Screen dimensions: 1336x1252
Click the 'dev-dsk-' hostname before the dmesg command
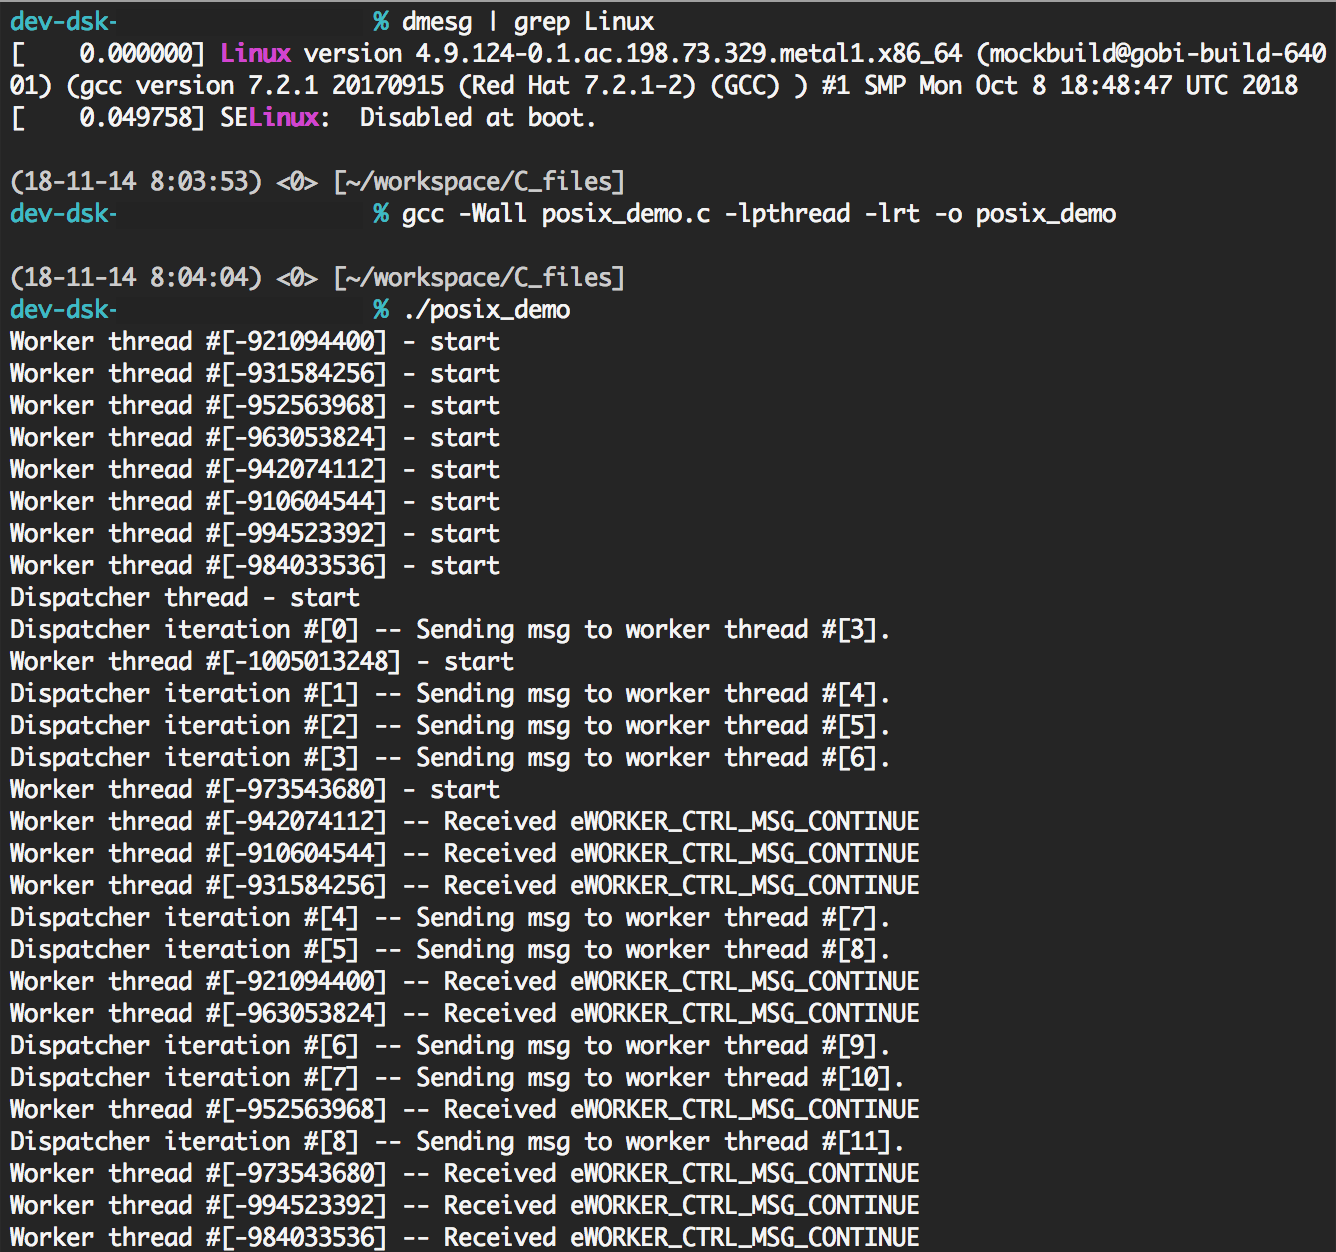[63, 21]
